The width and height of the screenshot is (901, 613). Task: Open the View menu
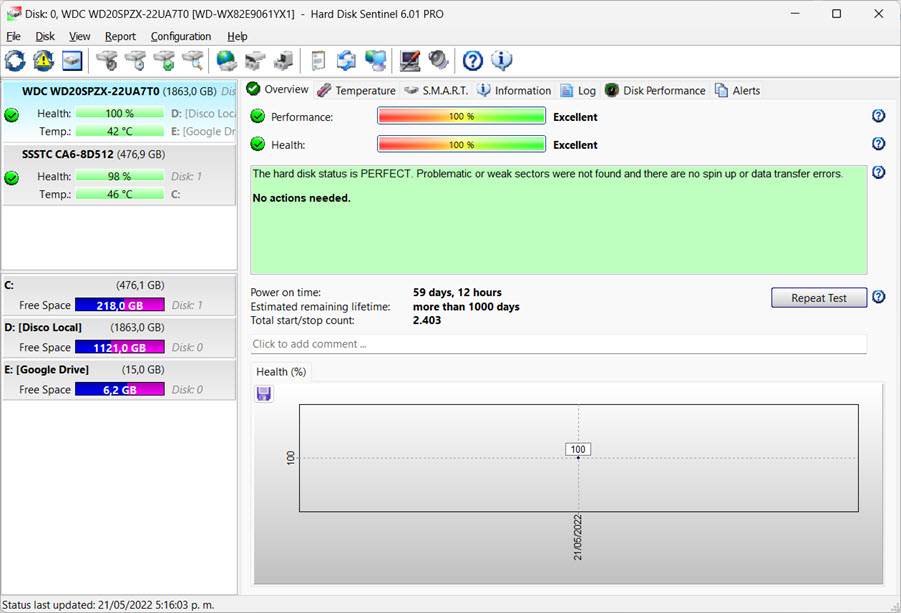(79, 36)
